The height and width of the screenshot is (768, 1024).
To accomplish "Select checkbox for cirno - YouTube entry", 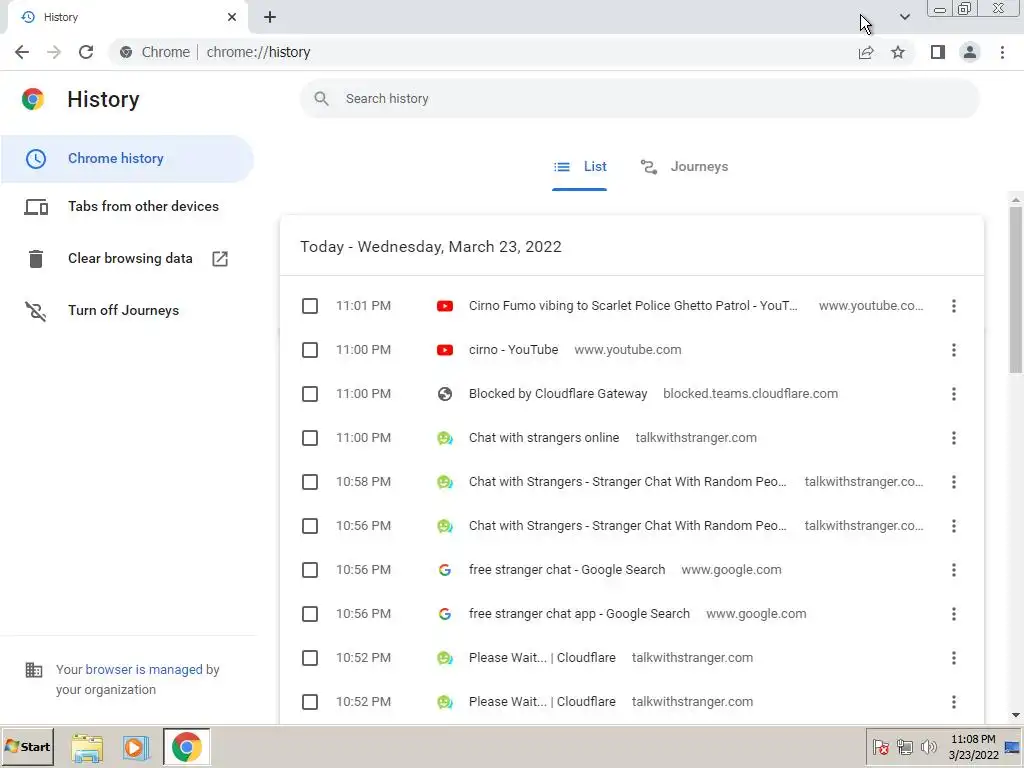I will [310, 350].
